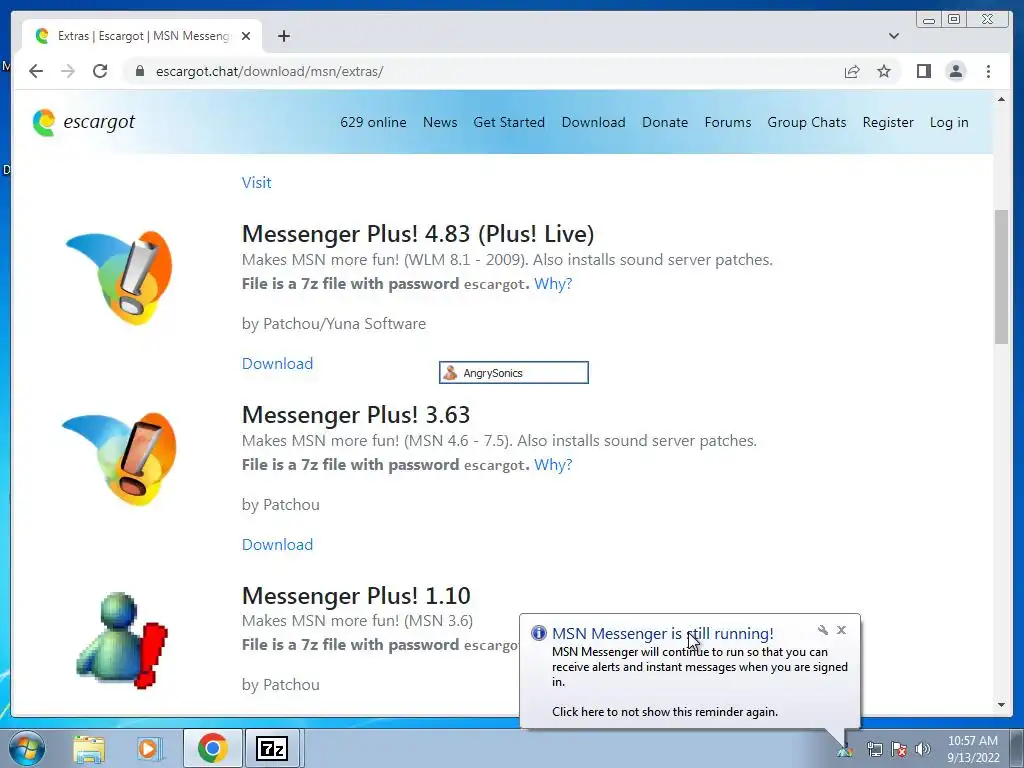
Task: Reload the escargot.chat page
Action: [100, 71]
